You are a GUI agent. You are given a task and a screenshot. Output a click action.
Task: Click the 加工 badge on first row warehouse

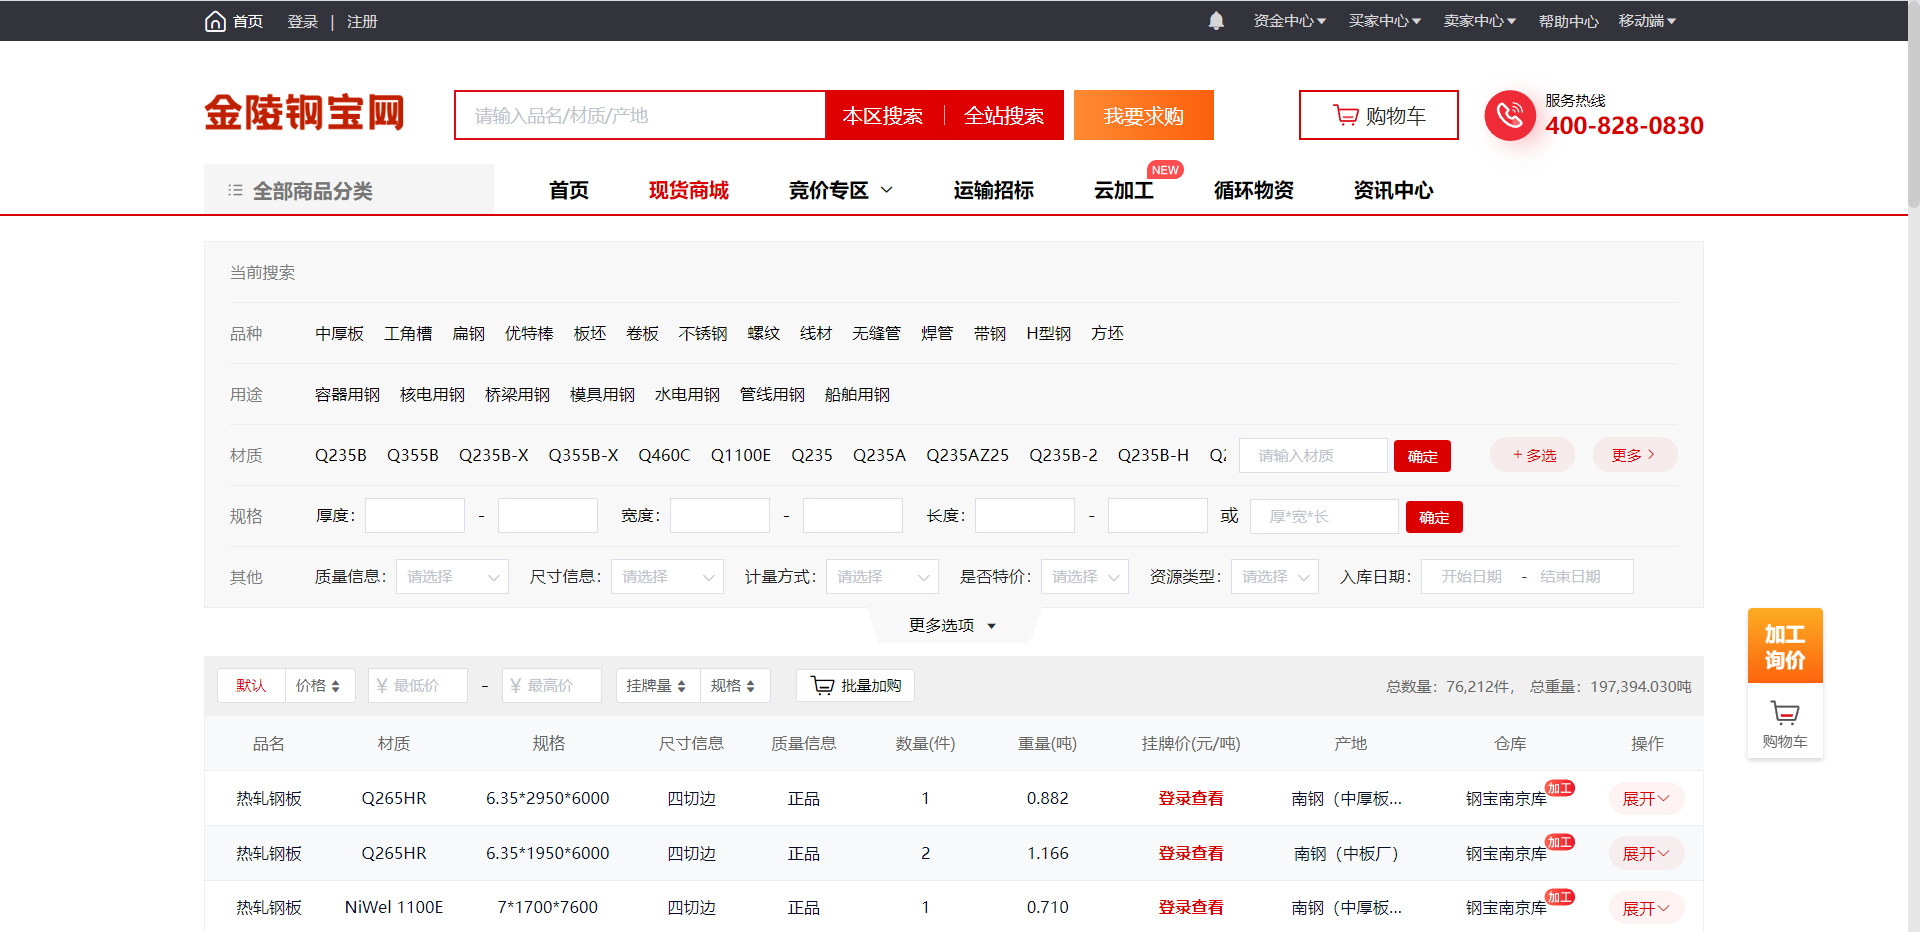click(1559, 788)
